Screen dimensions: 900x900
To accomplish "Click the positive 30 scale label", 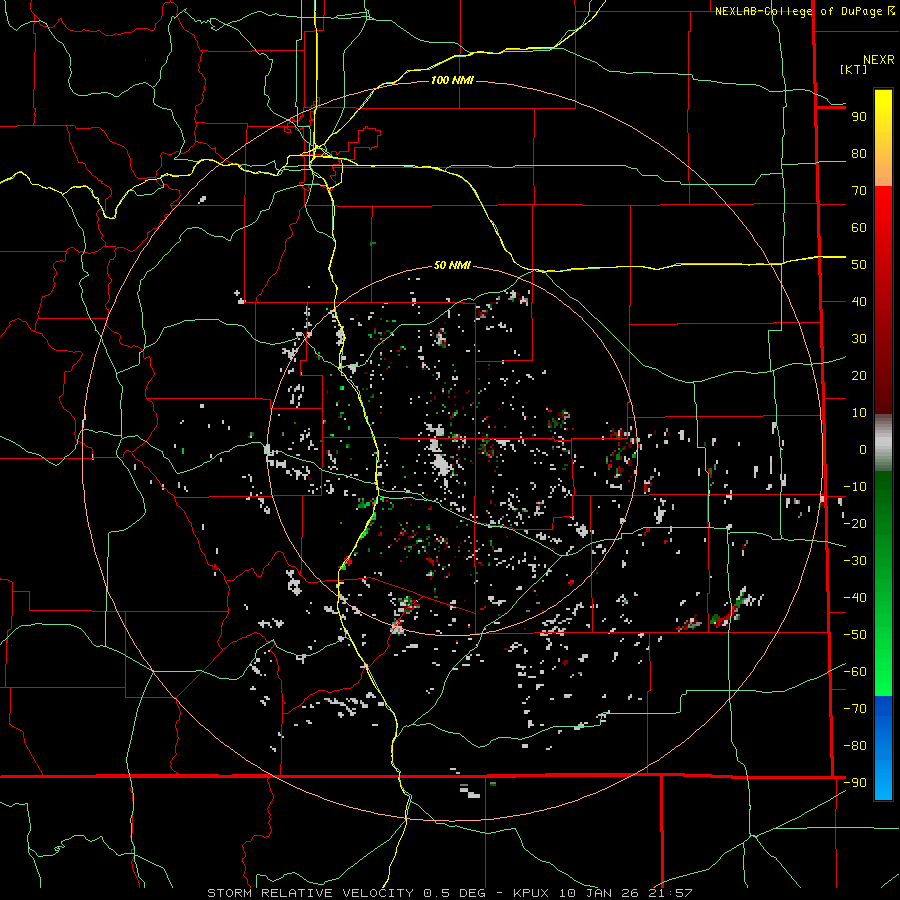I will pos(859,339).
